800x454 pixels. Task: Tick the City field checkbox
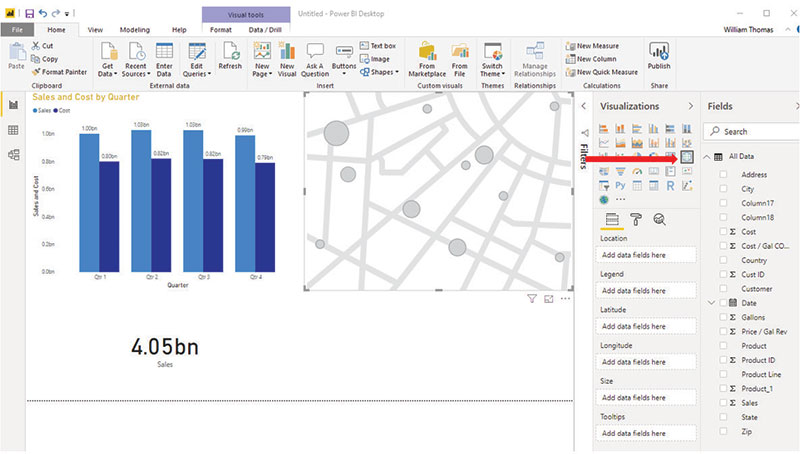pyautogui.click(x=724, y=188)
